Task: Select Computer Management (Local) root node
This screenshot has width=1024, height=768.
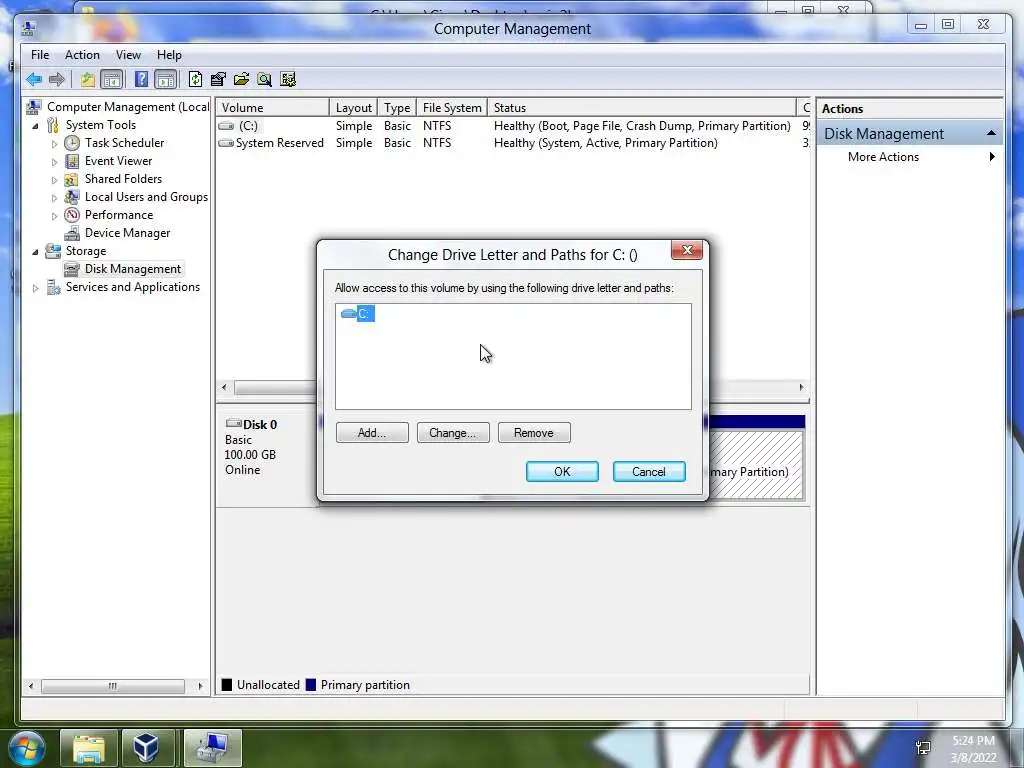Action: coord(128,106)
